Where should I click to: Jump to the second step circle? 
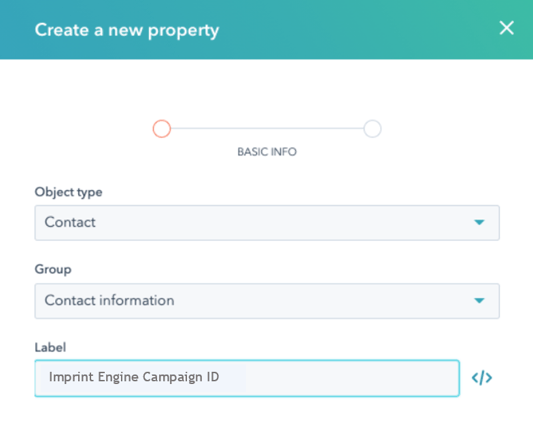372,129
